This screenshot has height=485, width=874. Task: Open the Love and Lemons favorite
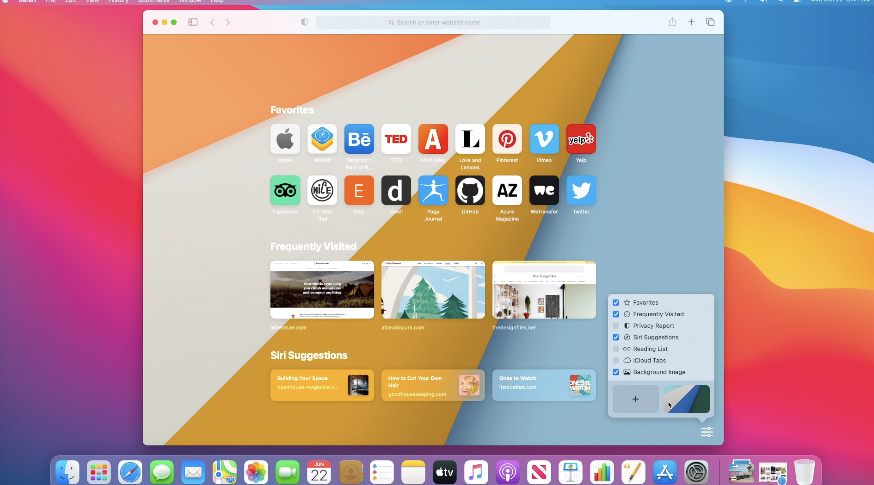pyautogui.click(x=470, y=139)
